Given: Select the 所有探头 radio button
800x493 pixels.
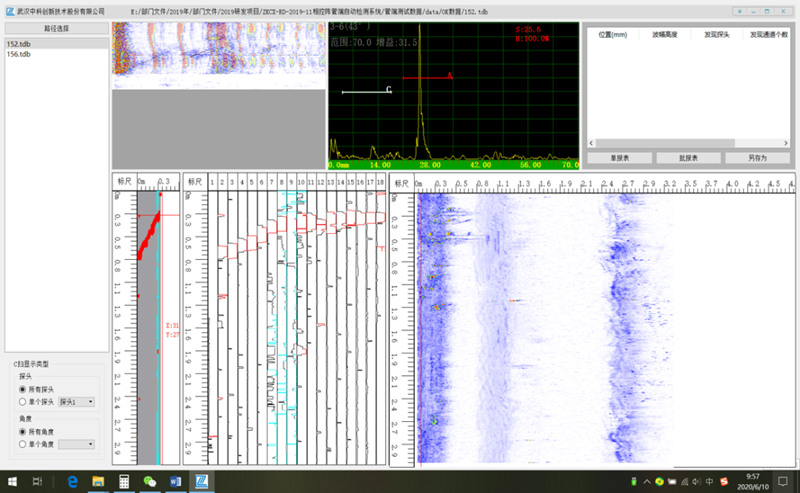Looking at the screenshot, I should point(23,387).
